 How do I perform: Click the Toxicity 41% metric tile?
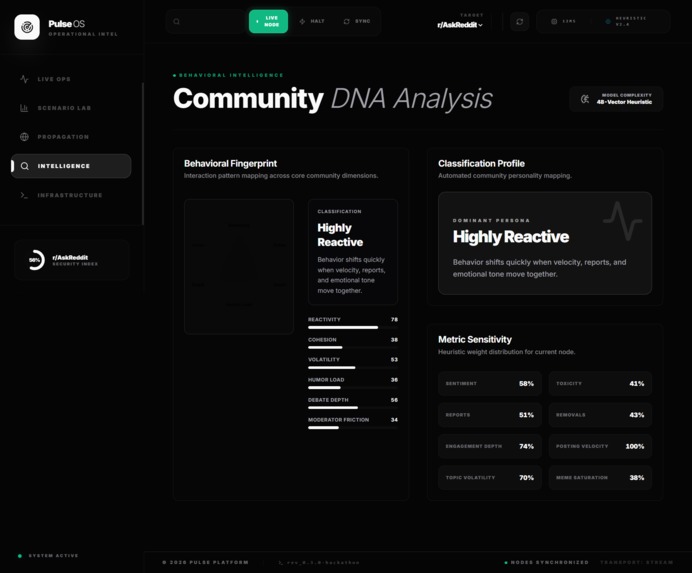(x=600, y=384)
